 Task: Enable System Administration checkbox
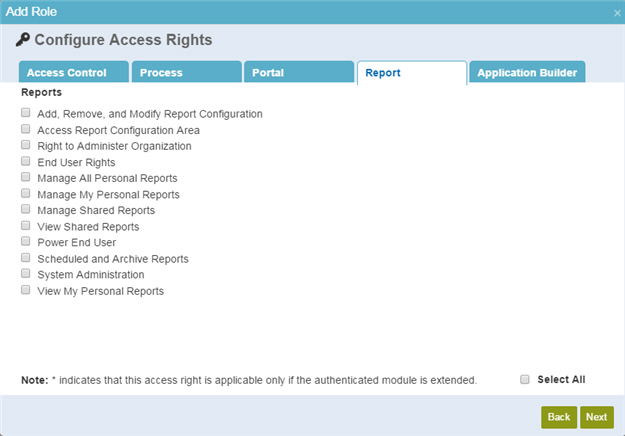click(x=26, y=273)
